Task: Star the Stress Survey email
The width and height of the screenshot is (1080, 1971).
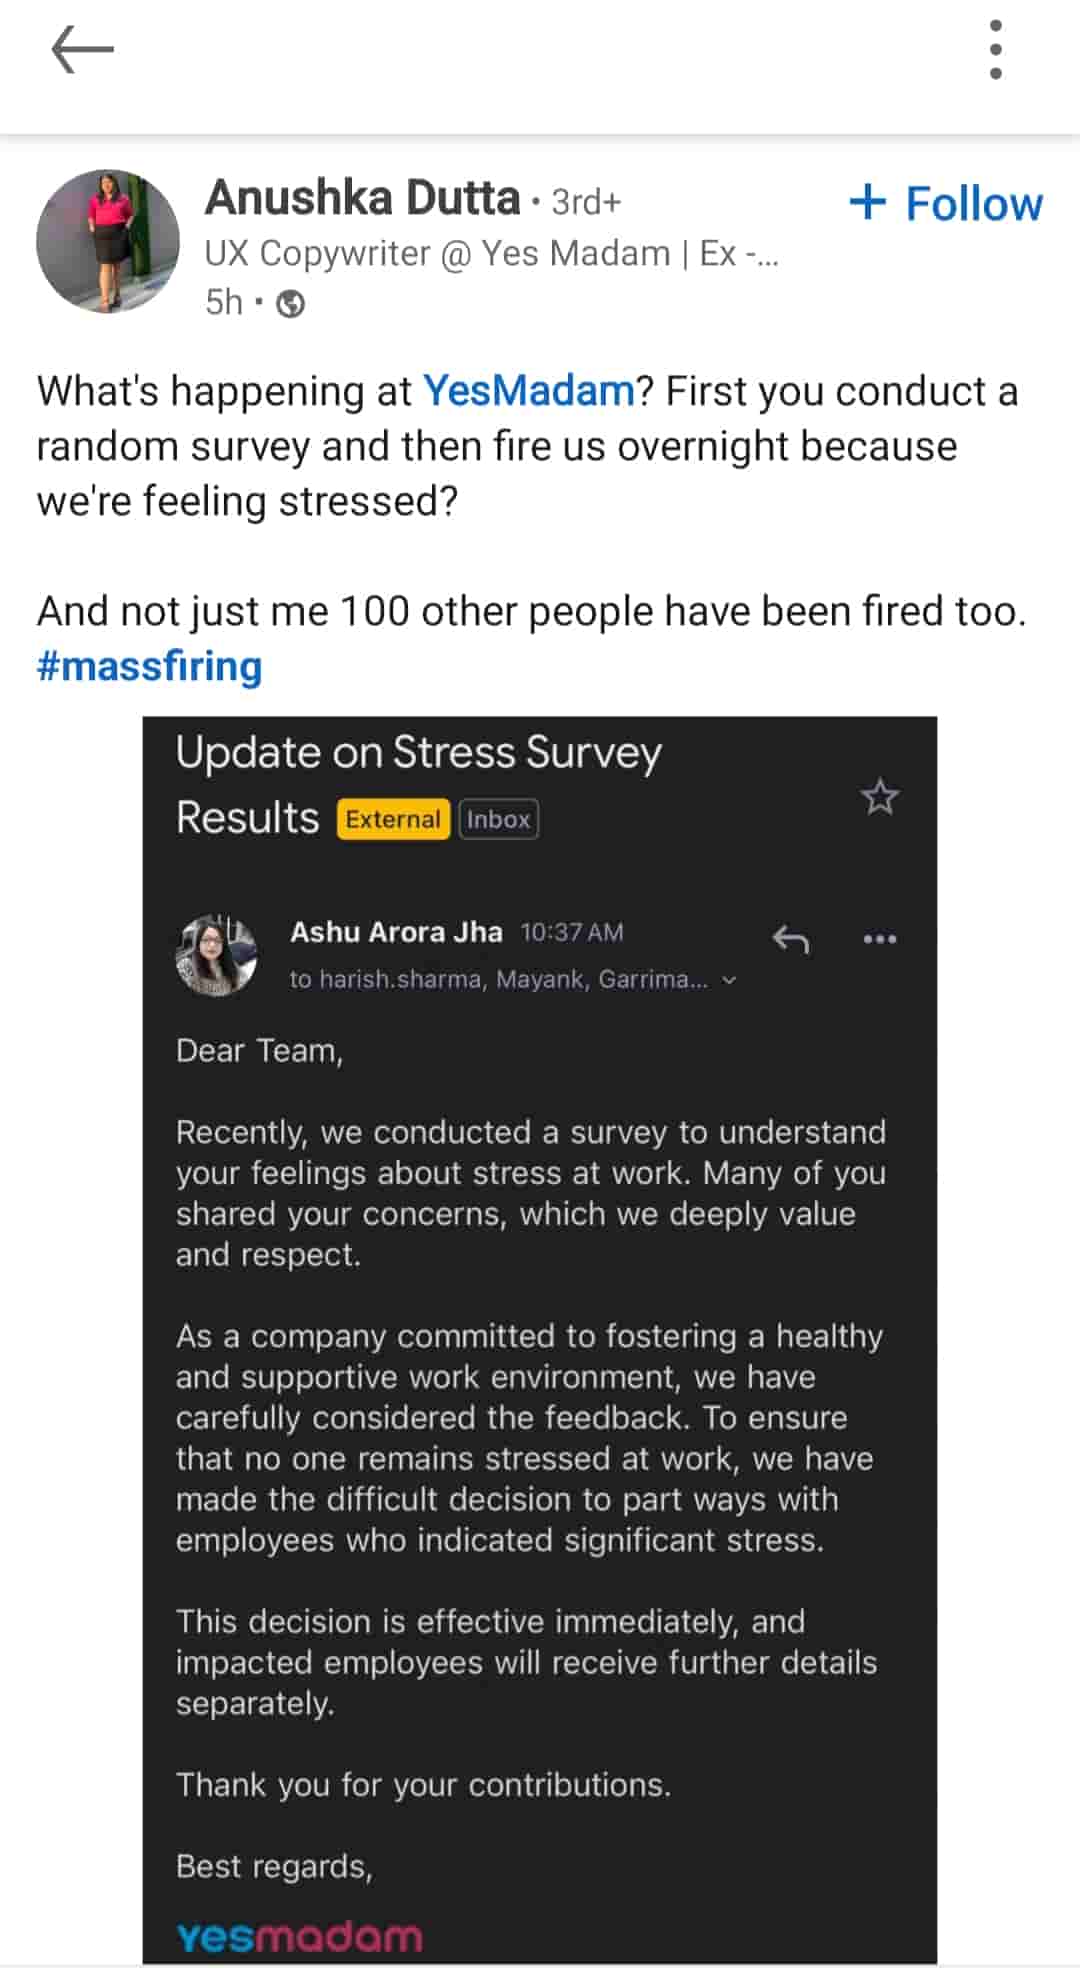Action: pos(880,798)
